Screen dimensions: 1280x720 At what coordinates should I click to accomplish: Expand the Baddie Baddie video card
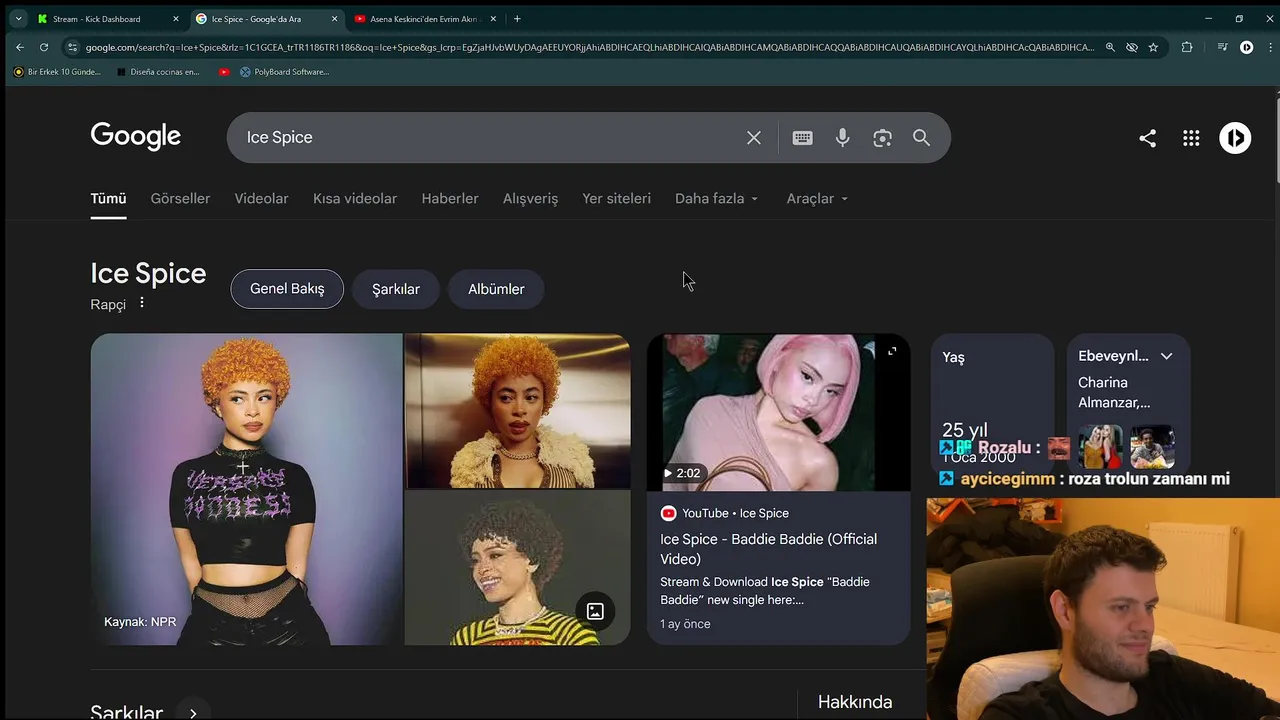click(892, 351)
